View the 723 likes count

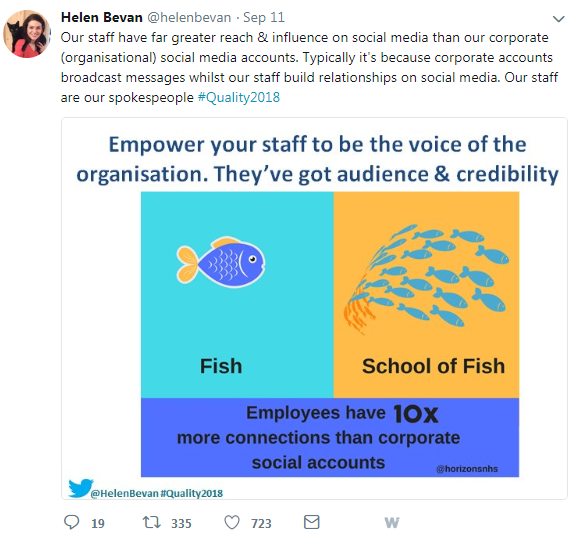click(x=261, y=523)
